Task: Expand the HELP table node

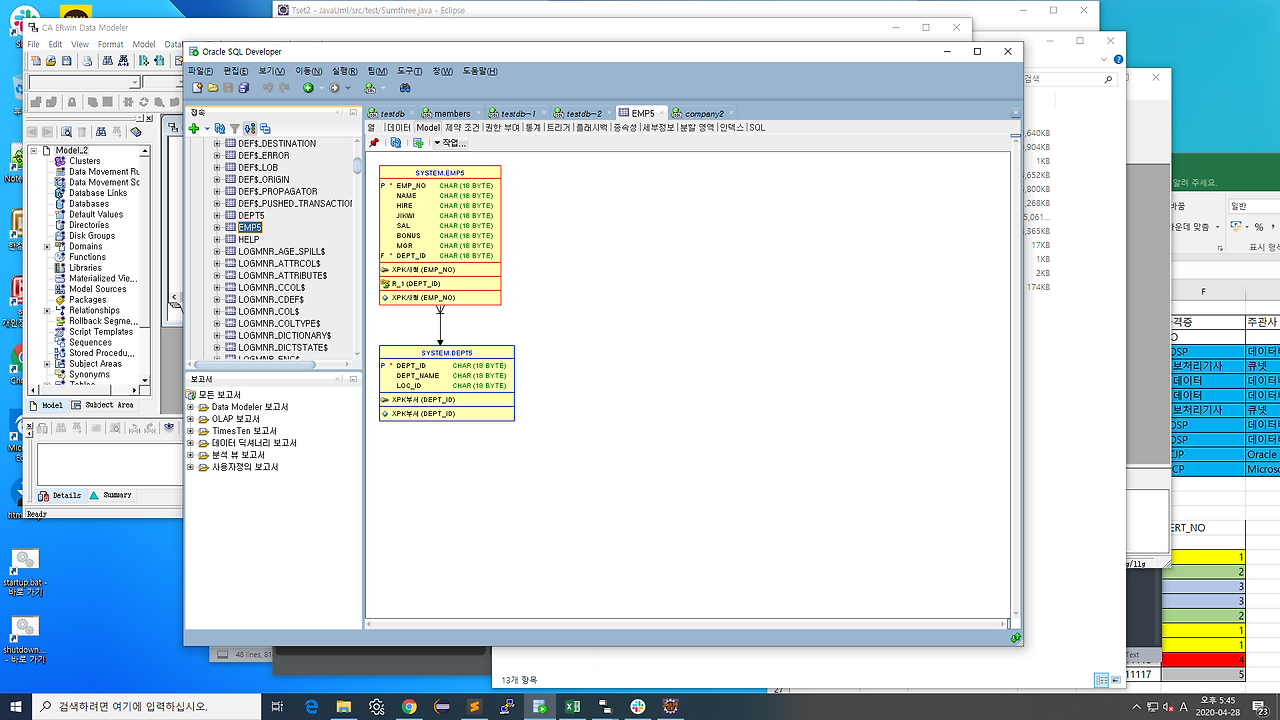Action: 217,240
